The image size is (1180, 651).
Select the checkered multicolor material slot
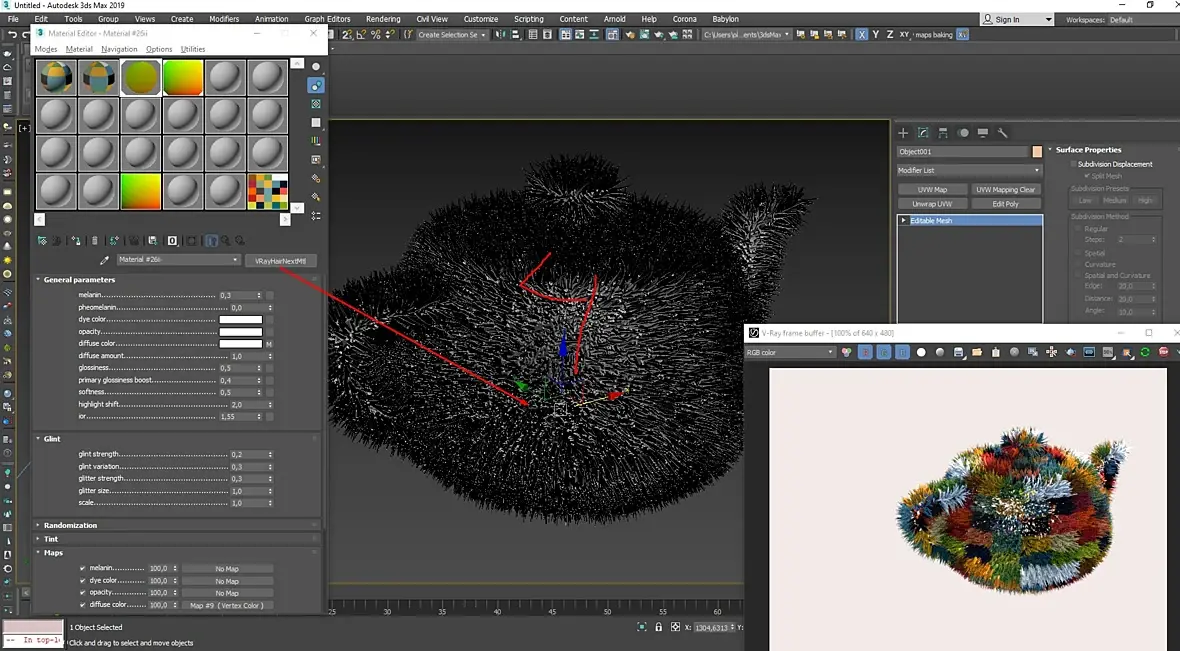click(268, 191)
